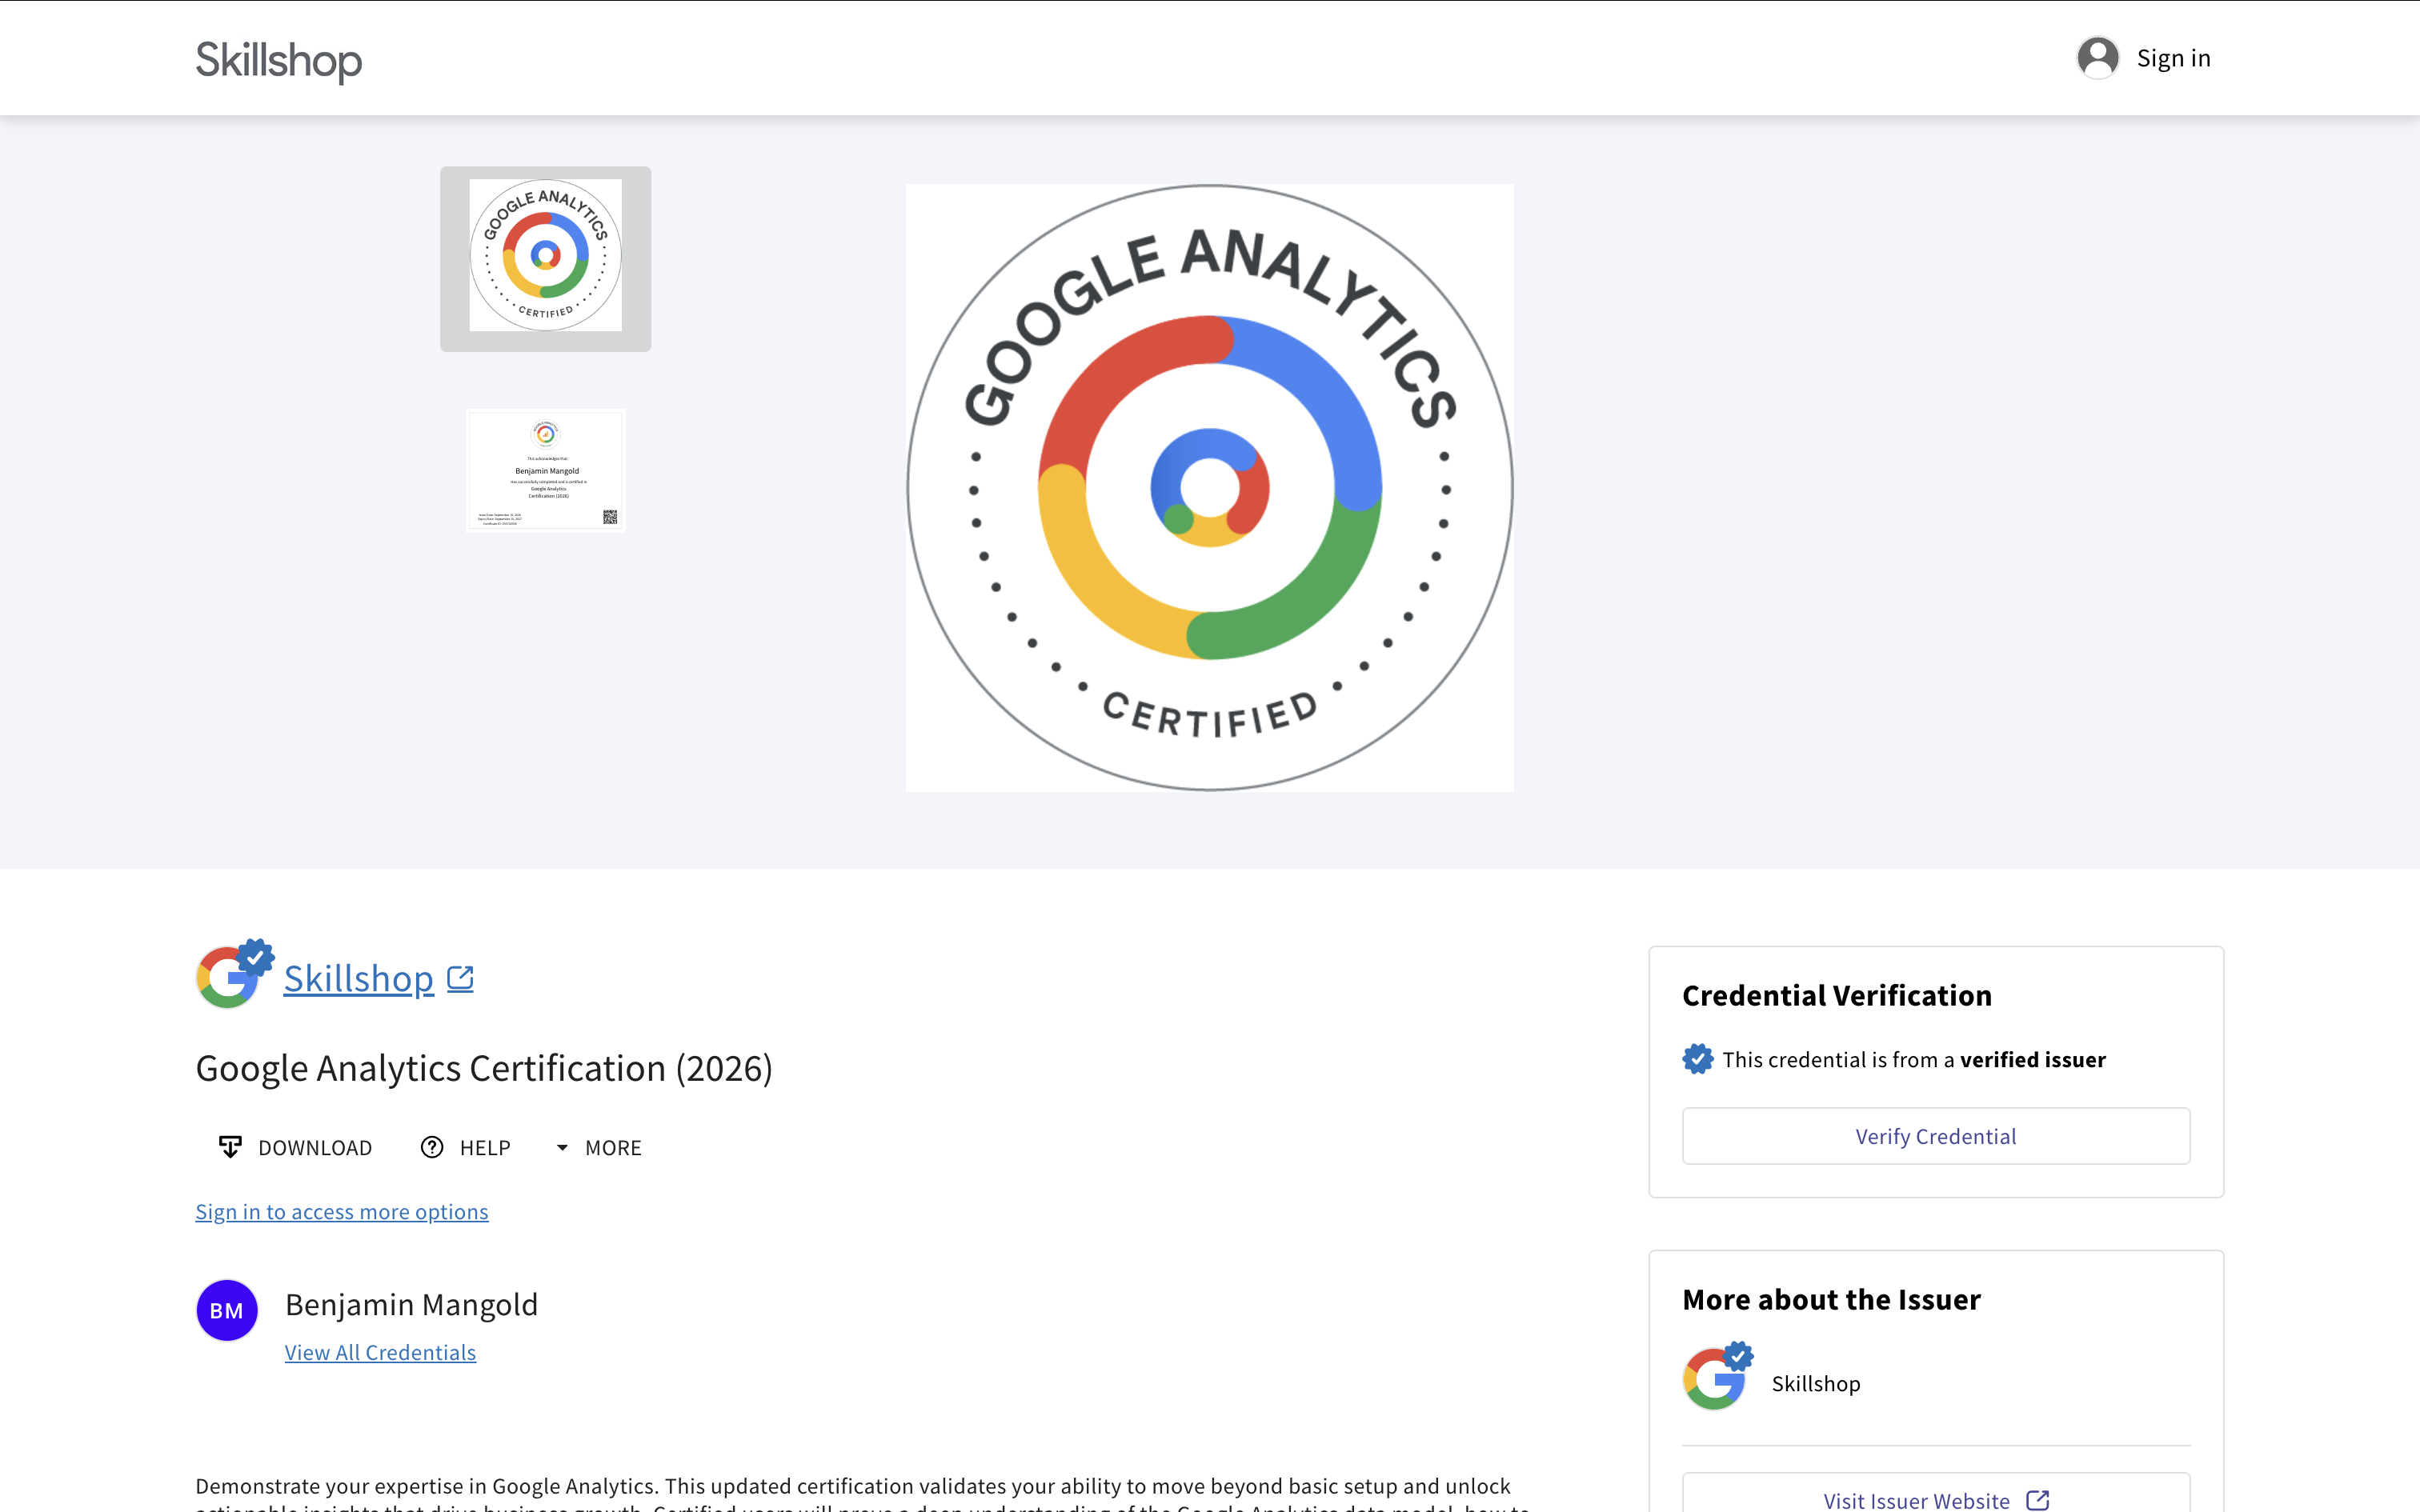2420x1512 pixels.
Task: Select the certificate document thumbnail
Action: point(545,470)
